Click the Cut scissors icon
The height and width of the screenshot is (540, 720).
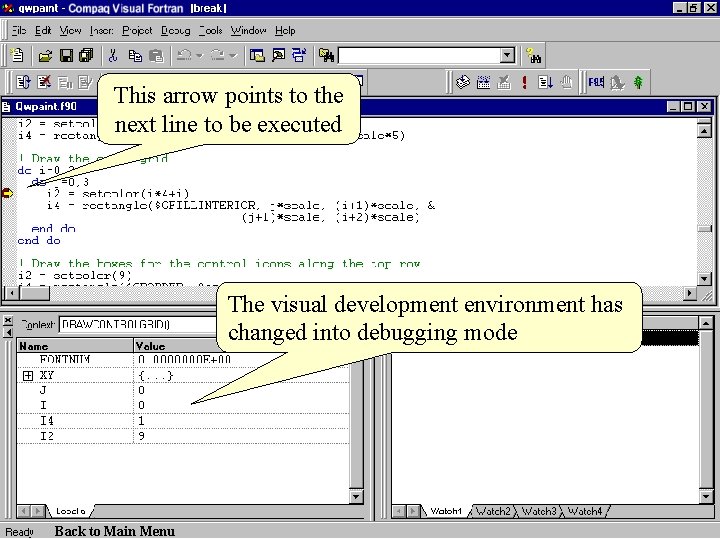[x=113, y=56]
